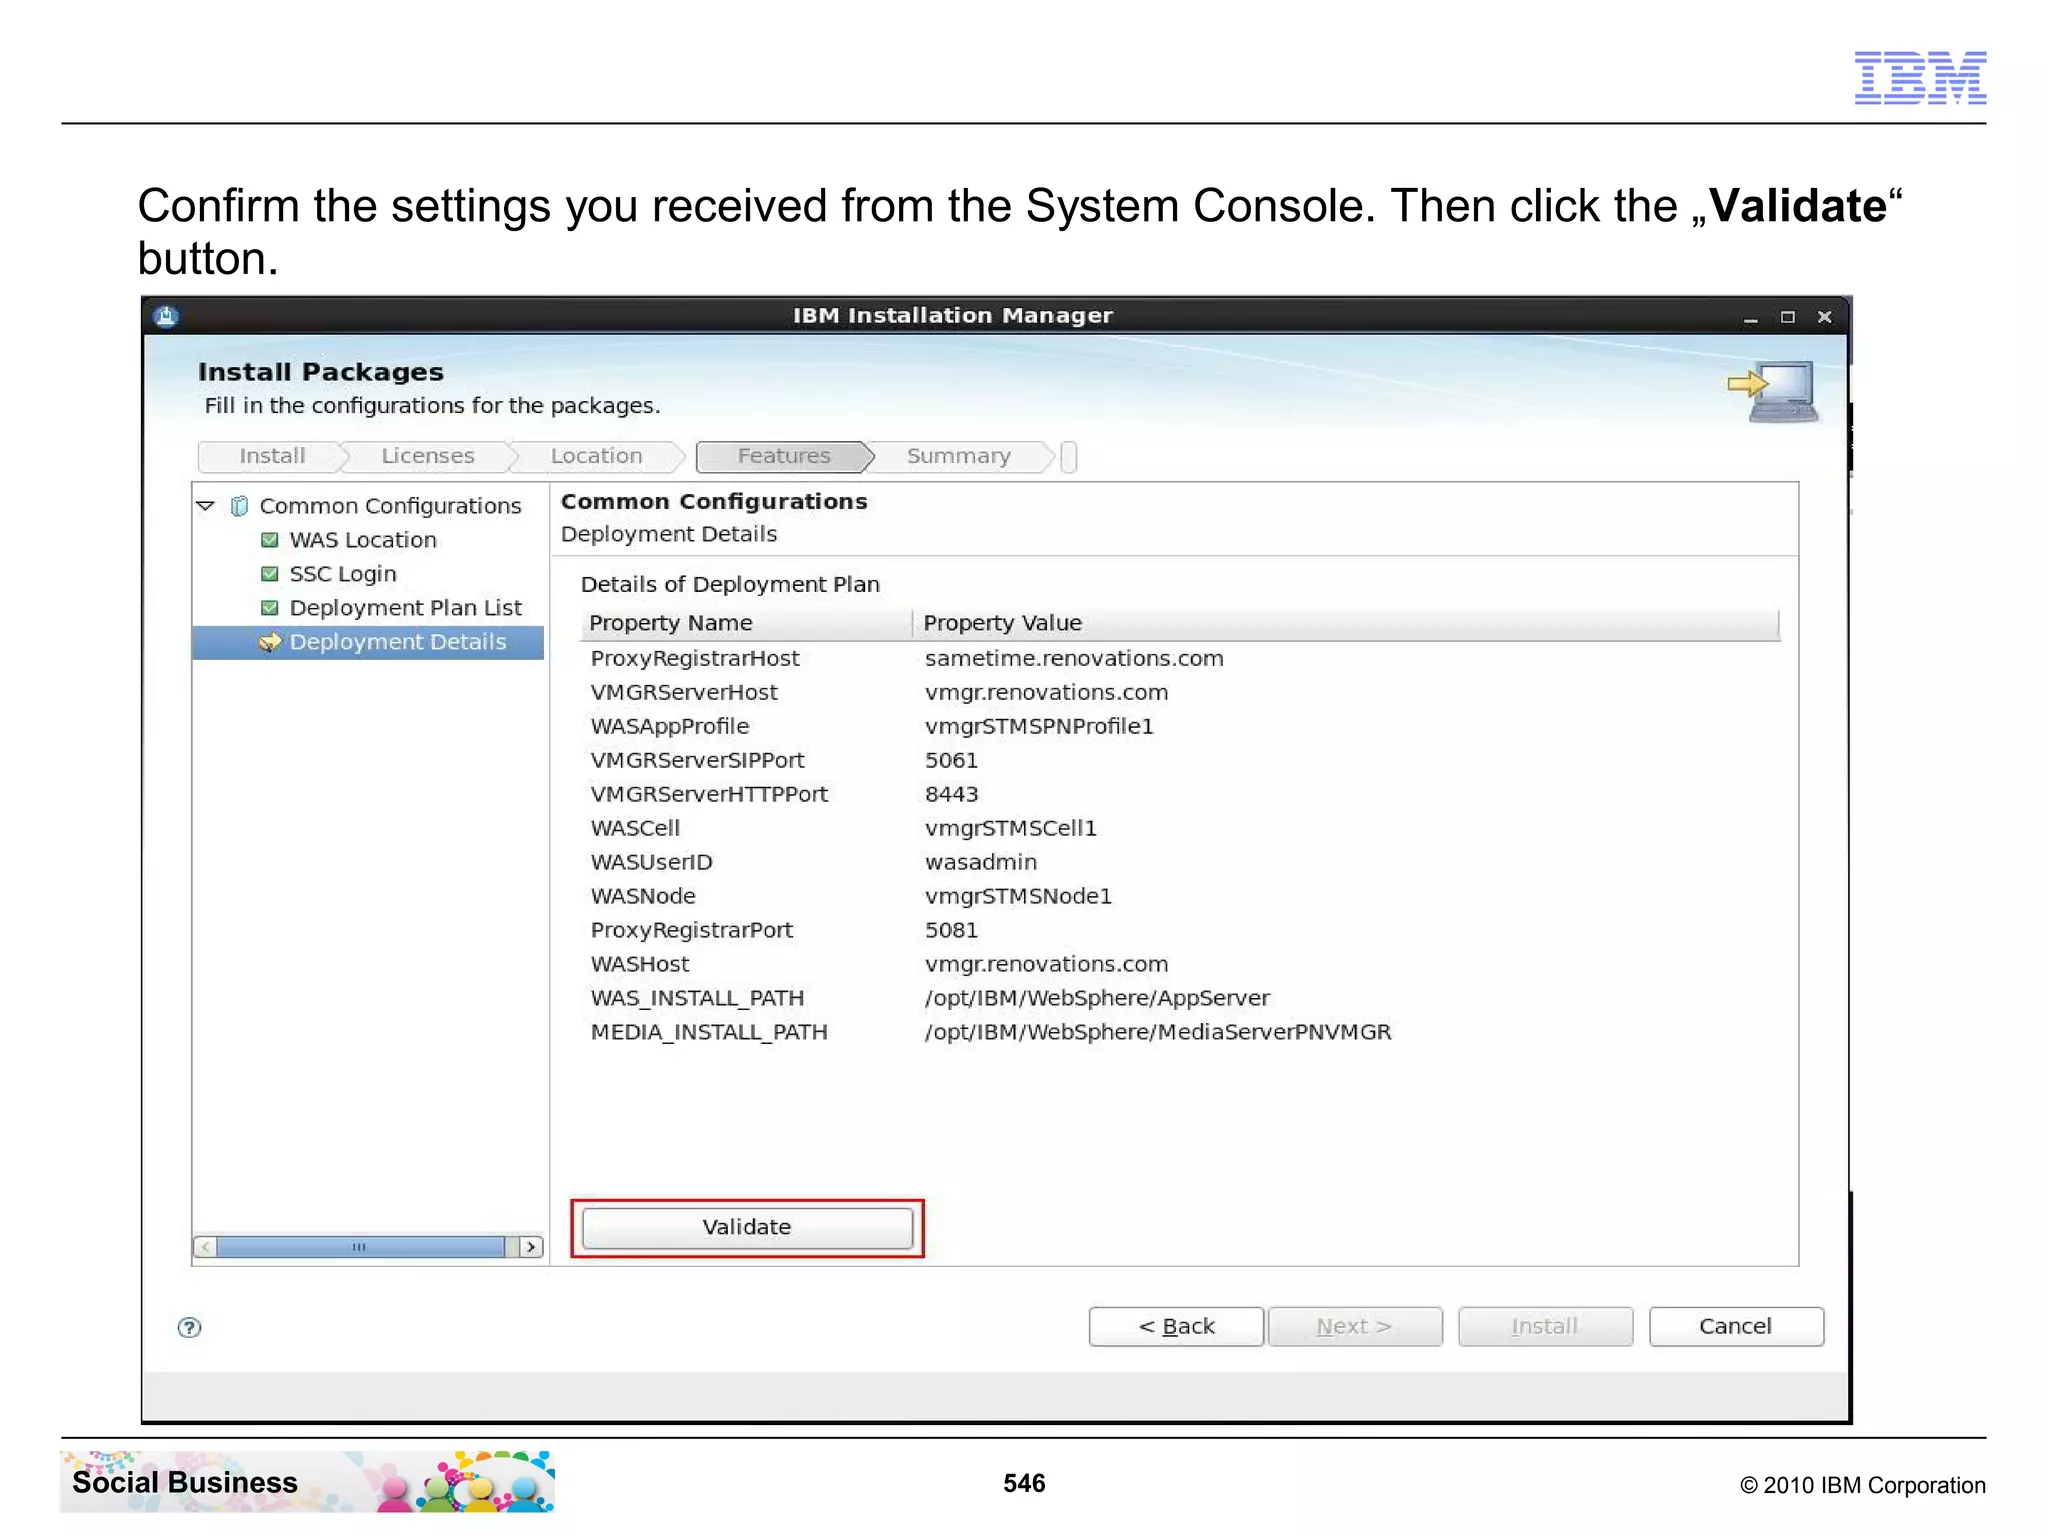This screenshot has width=2048, height=1536.
Task: Cancel the installation wizard
Action: click(1736, 1326)
